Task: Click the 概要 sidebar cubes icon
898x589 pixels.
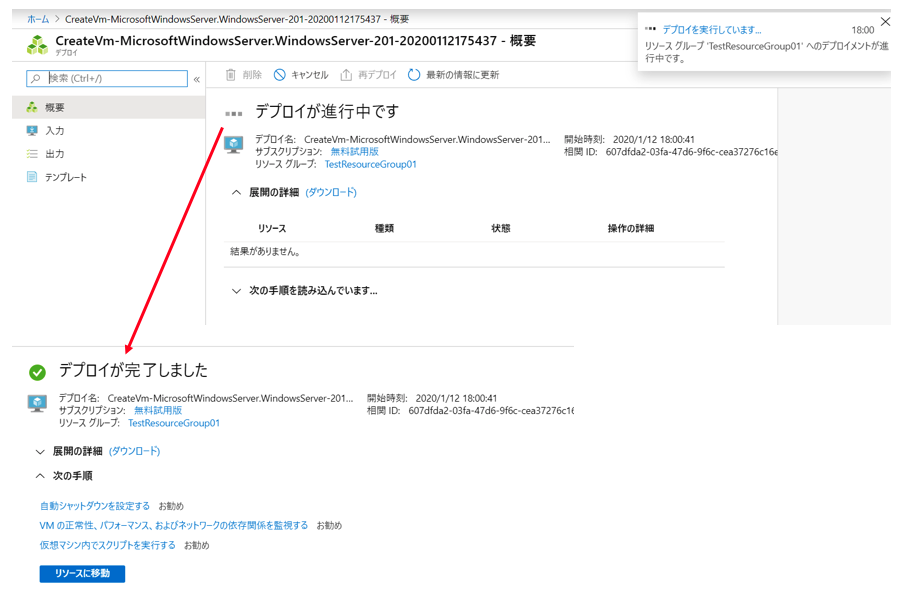Action: click(32, 107)
